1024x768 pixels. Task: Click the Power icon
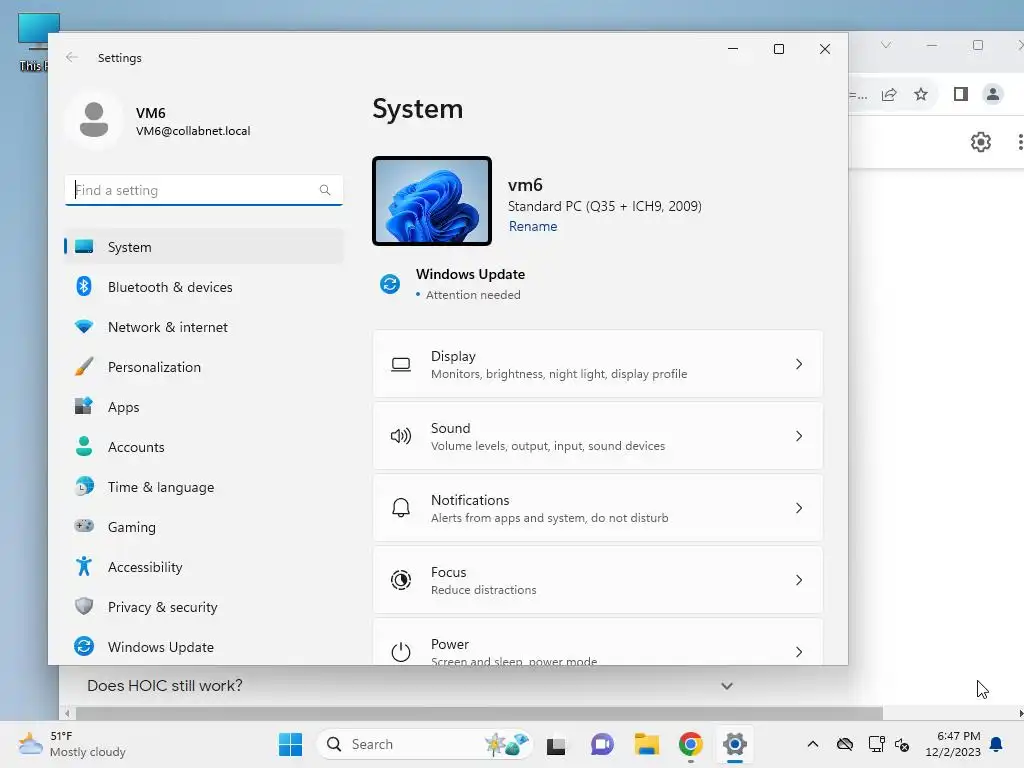pos(401,651)
